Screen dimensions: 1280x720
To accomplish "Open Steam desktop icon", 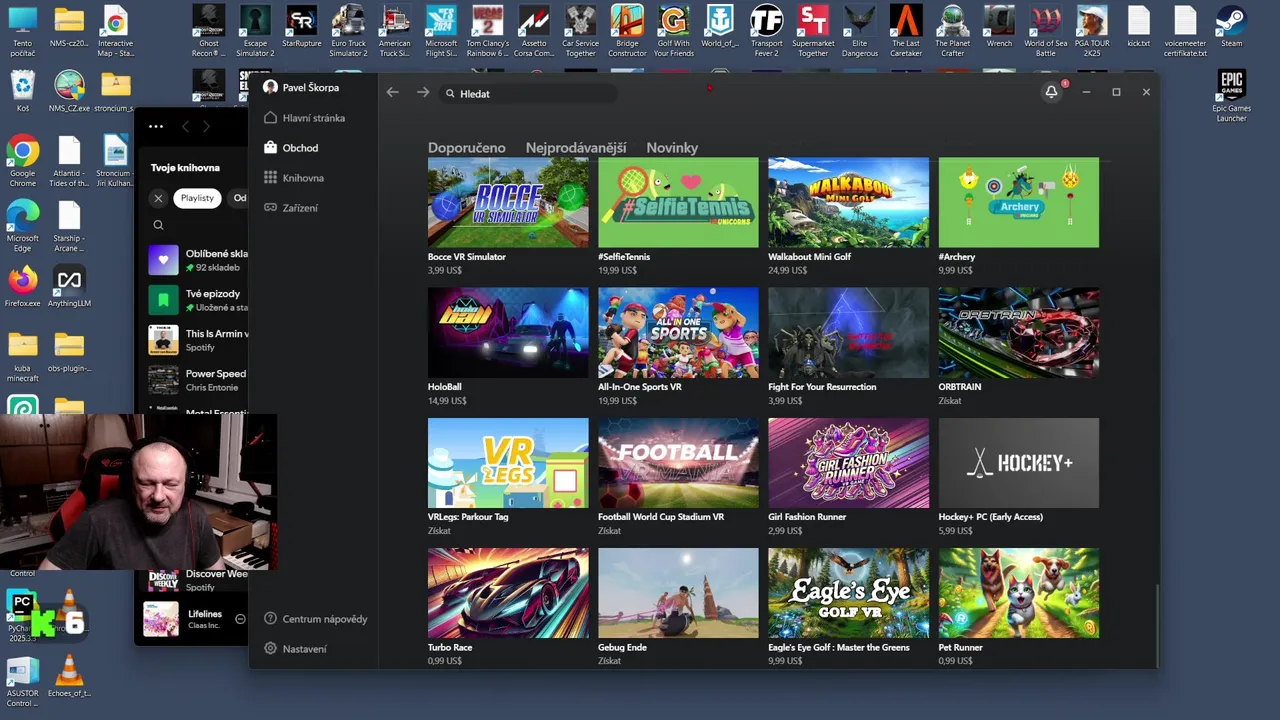I will click(1231, 26).
